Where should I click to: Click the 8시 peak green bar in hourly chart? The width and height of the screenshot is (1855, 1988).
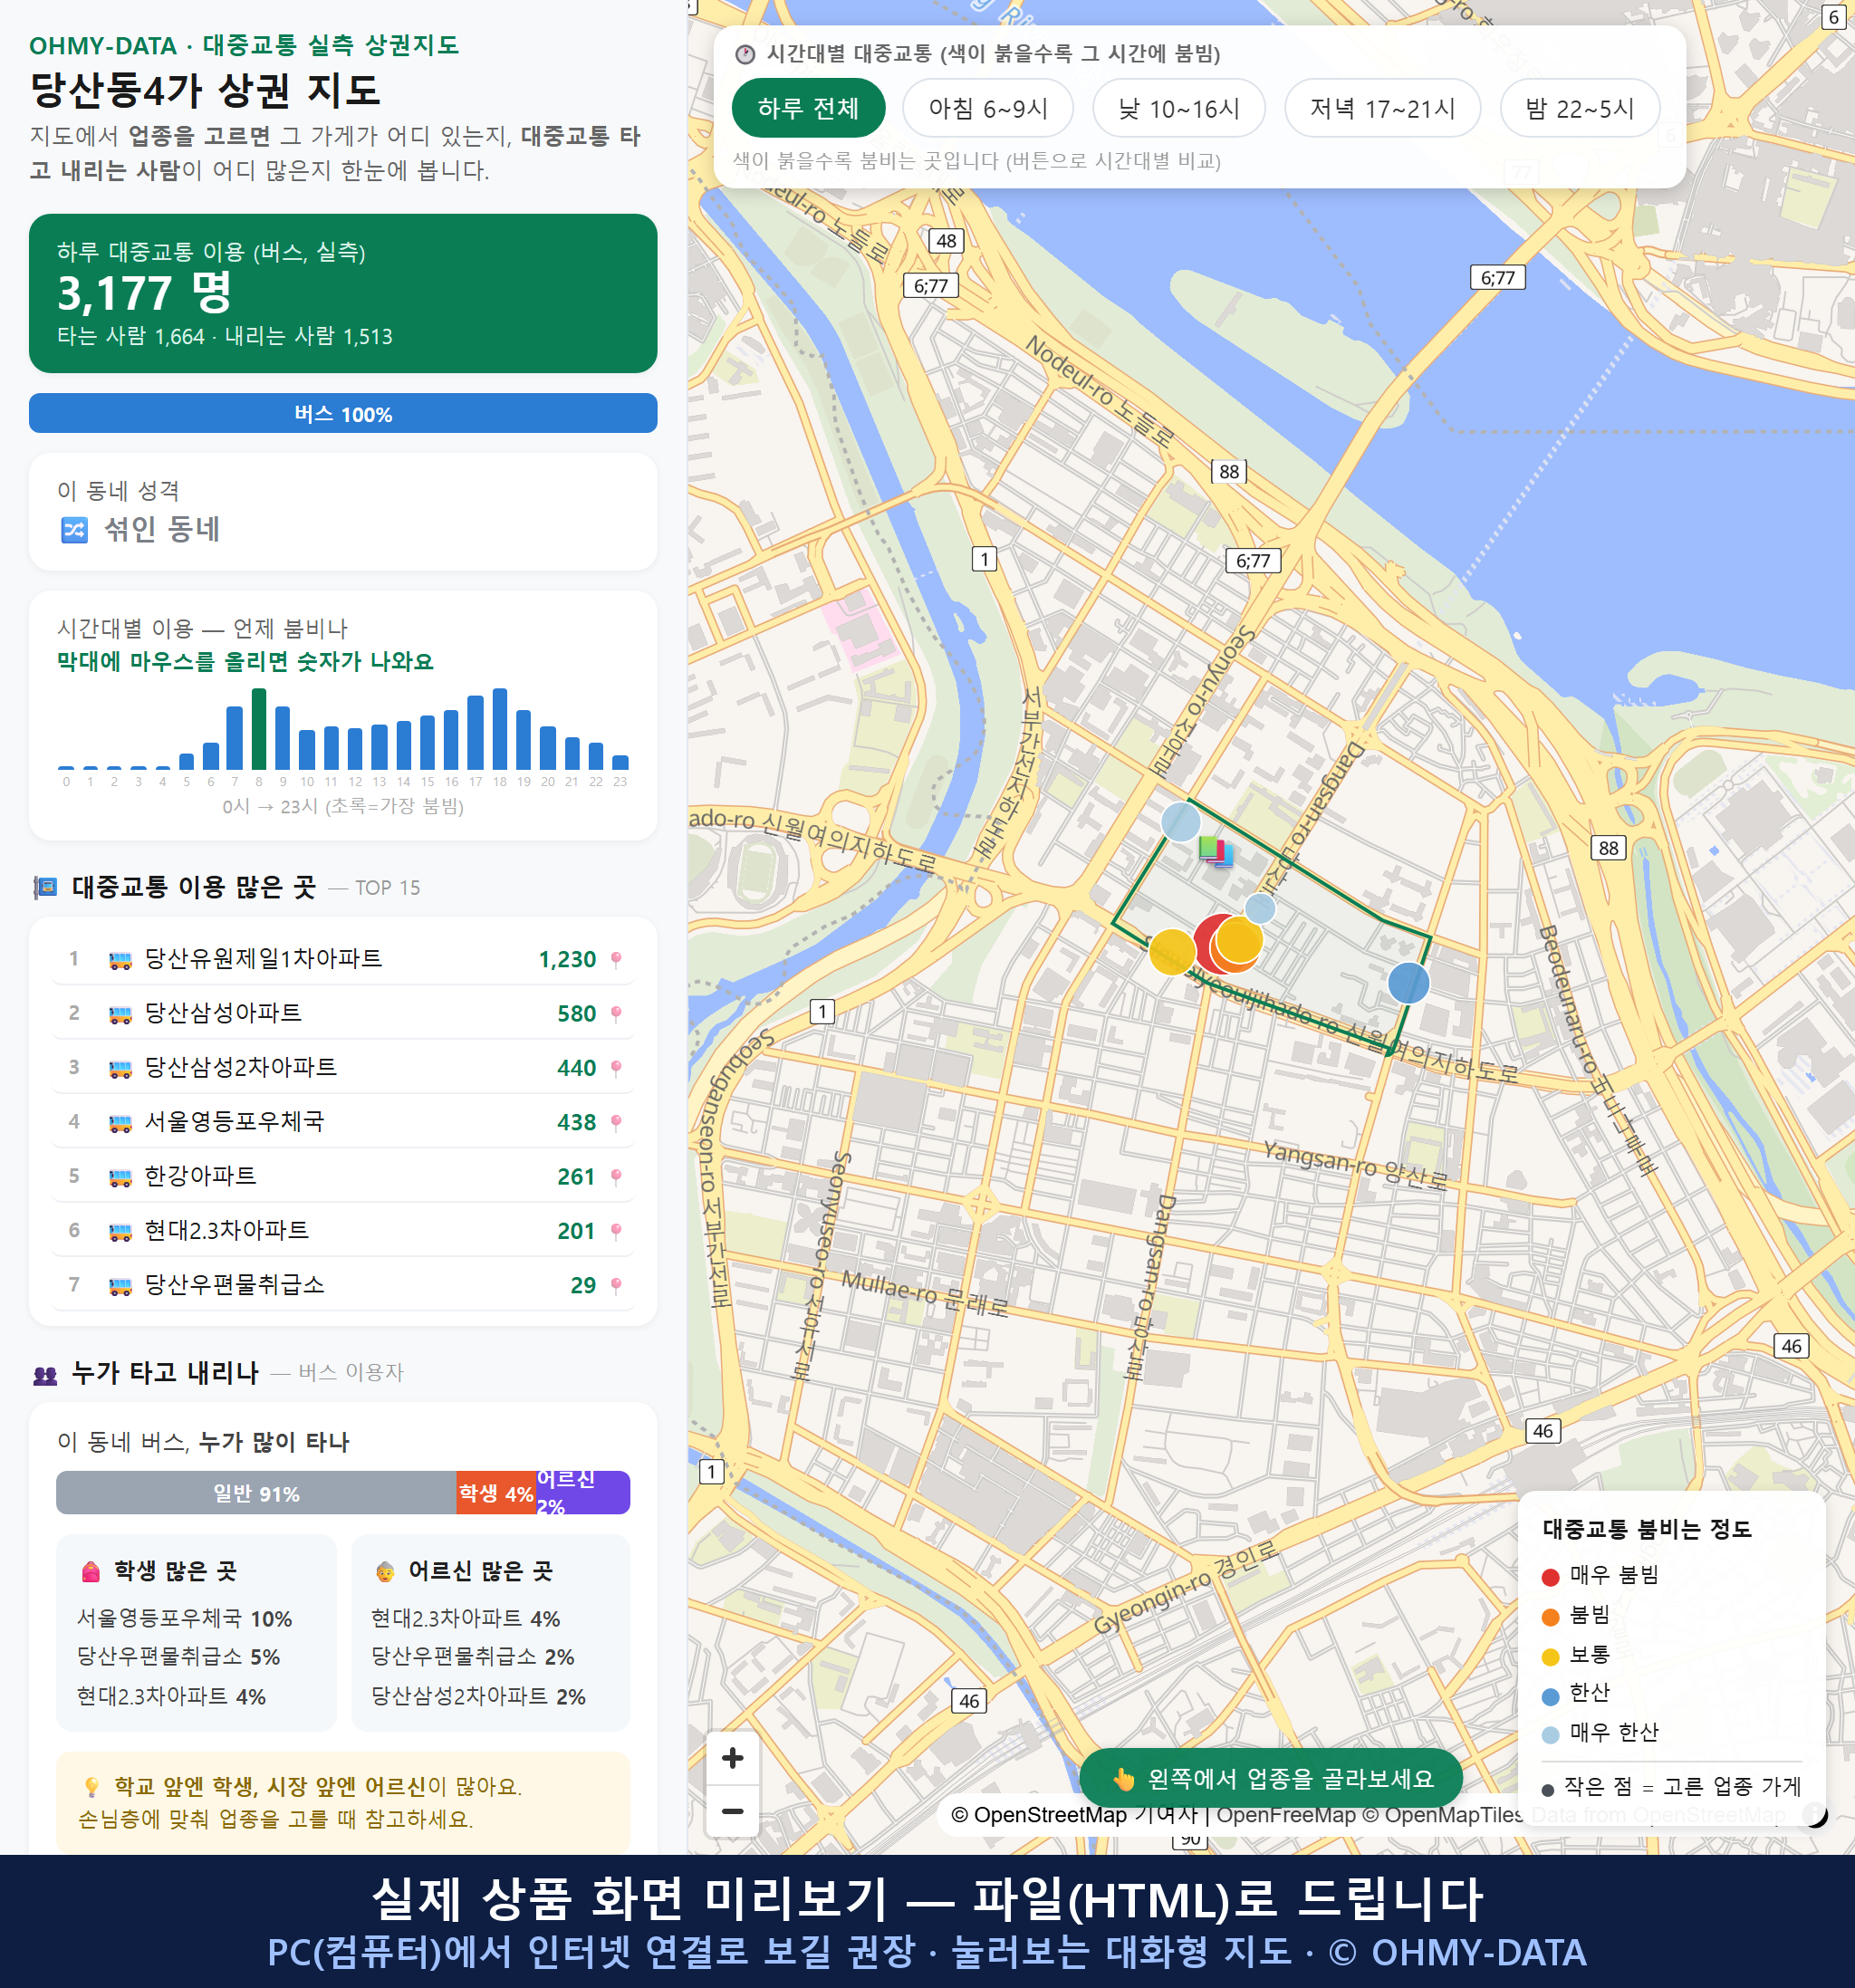pyautogui.click(x=259, y=729)
